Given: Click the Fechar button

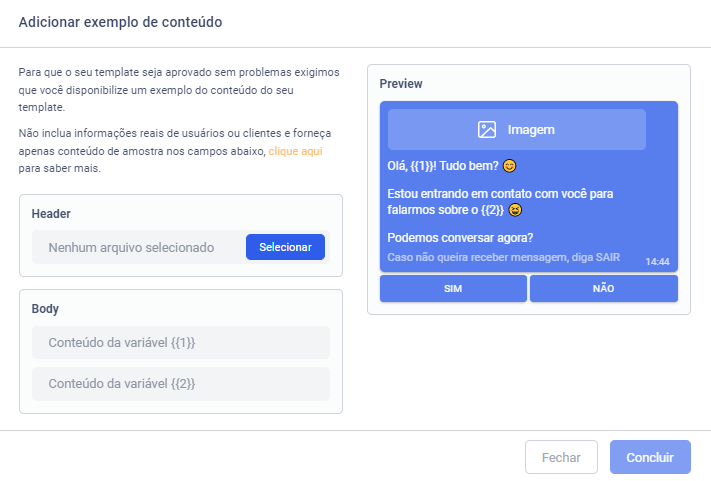Looking at the screenshot, I should click(x=561, y=457).
